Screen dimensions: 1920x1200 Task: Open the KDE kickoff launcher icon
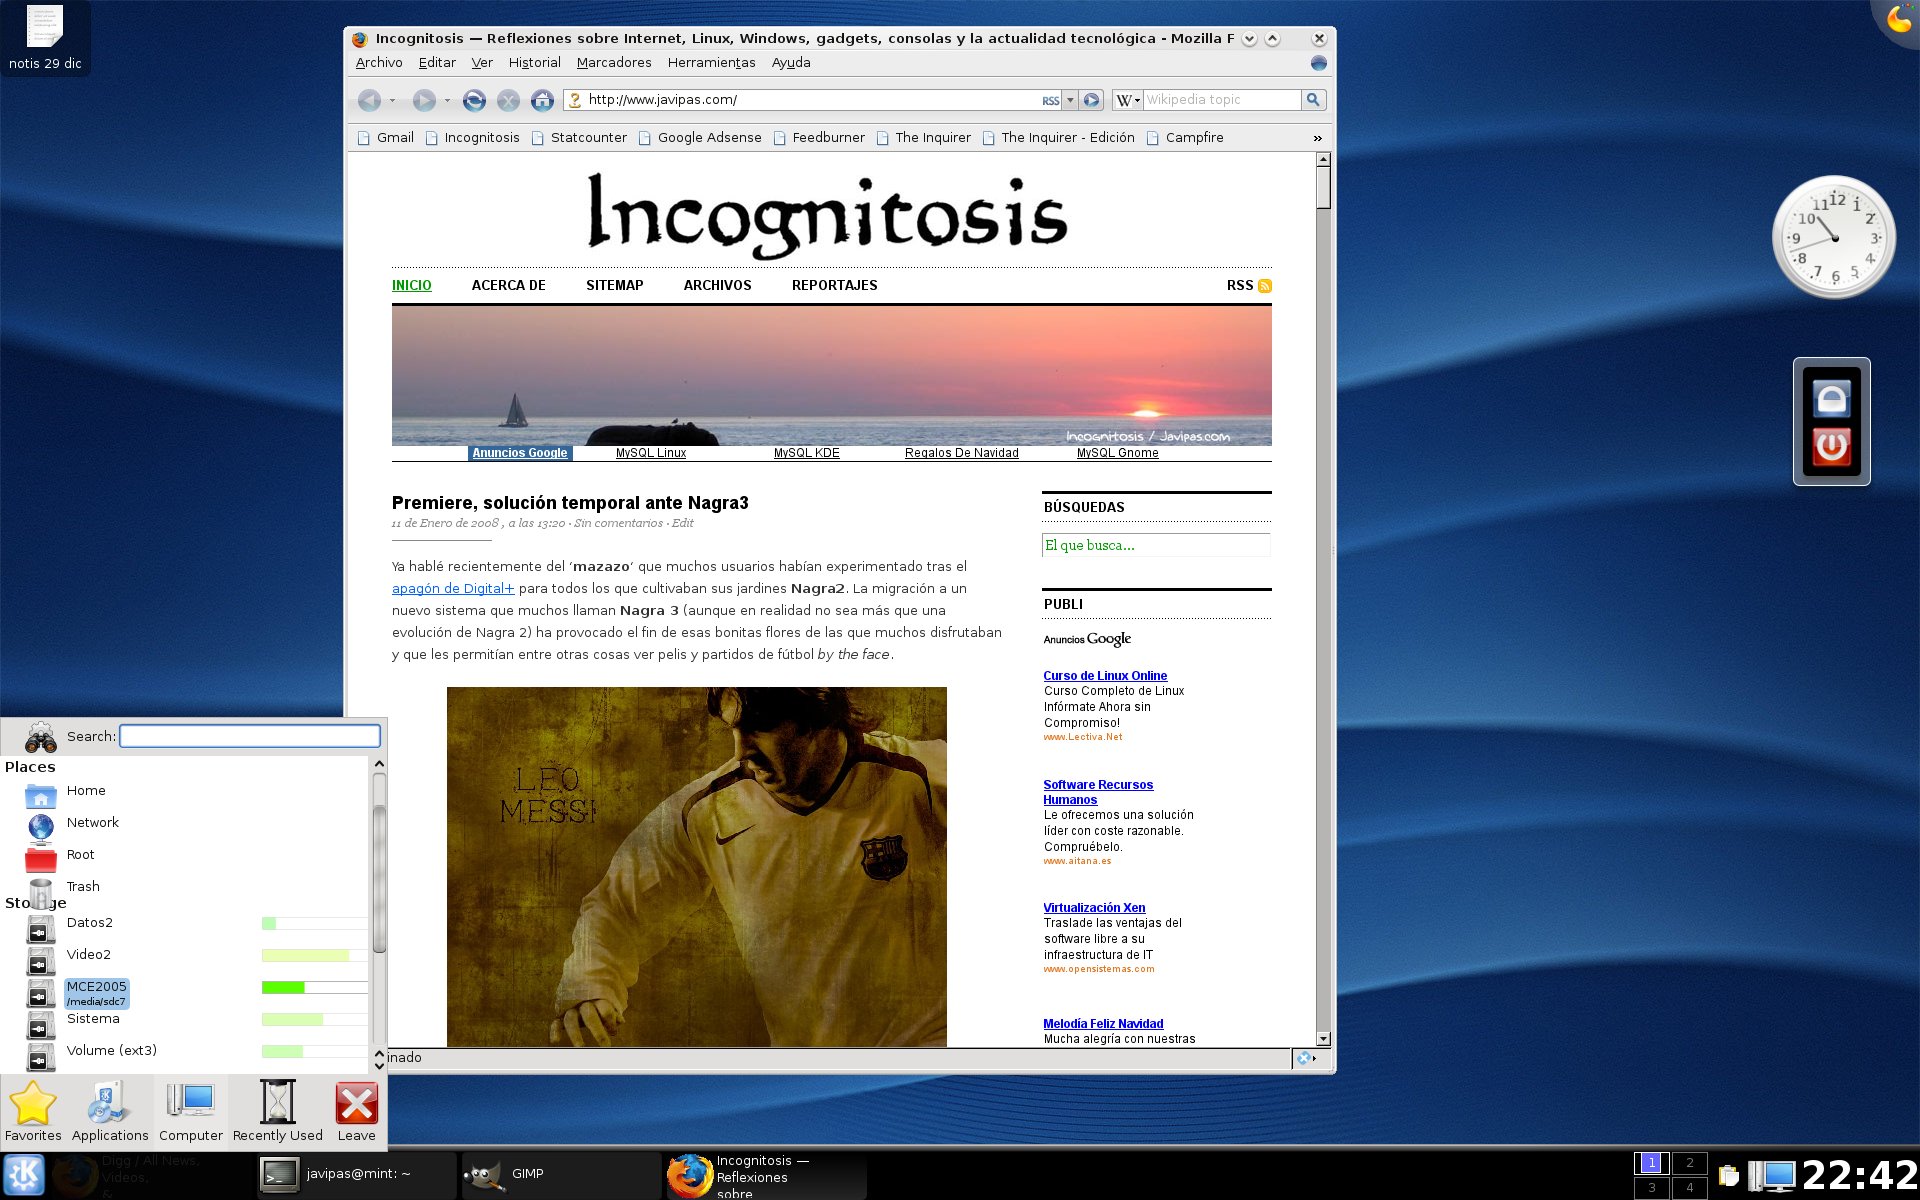pyautogui.click(x=24, y=1174)
